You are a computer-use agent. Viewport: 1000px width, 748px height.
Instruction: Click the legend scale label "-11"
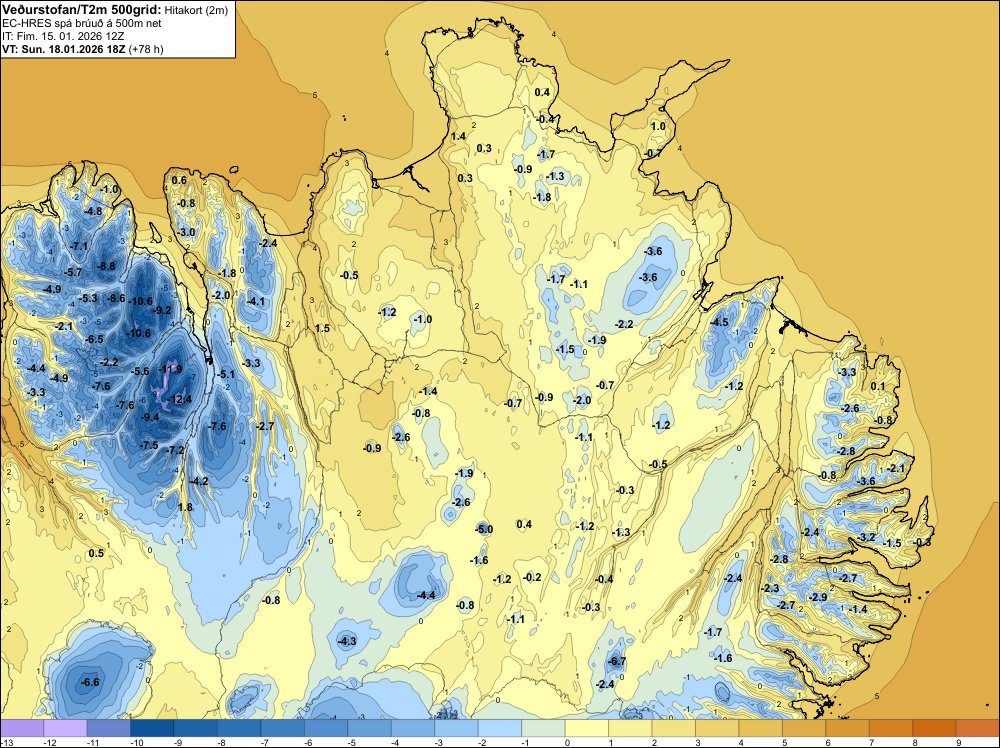[93, 742]
